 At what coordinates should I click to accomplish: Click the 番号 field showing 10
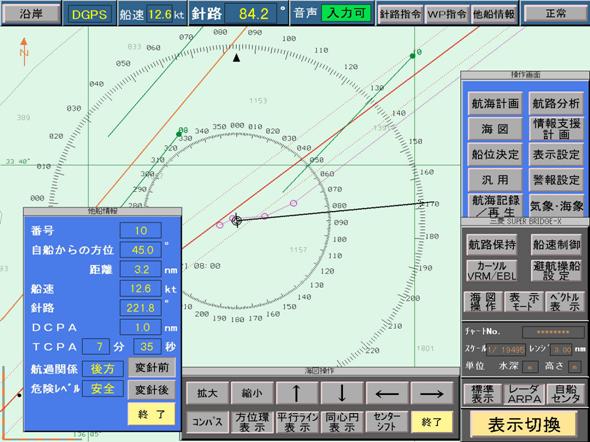(141, 231)
